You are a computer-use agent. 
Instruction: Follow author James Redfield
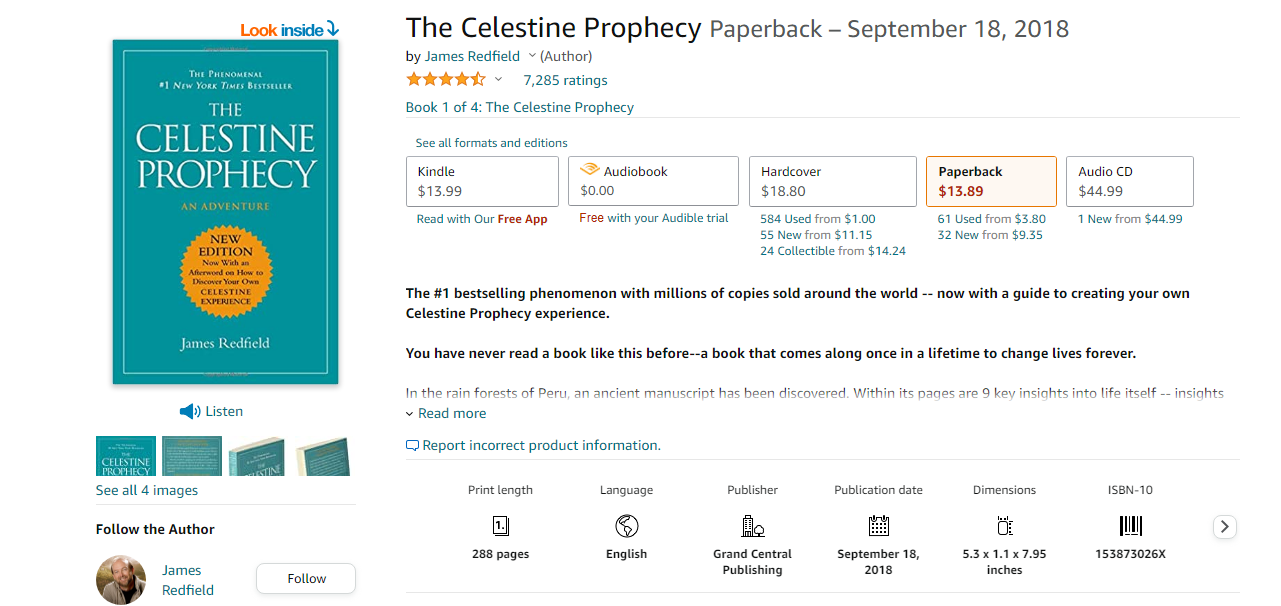(x=306, y=578)
